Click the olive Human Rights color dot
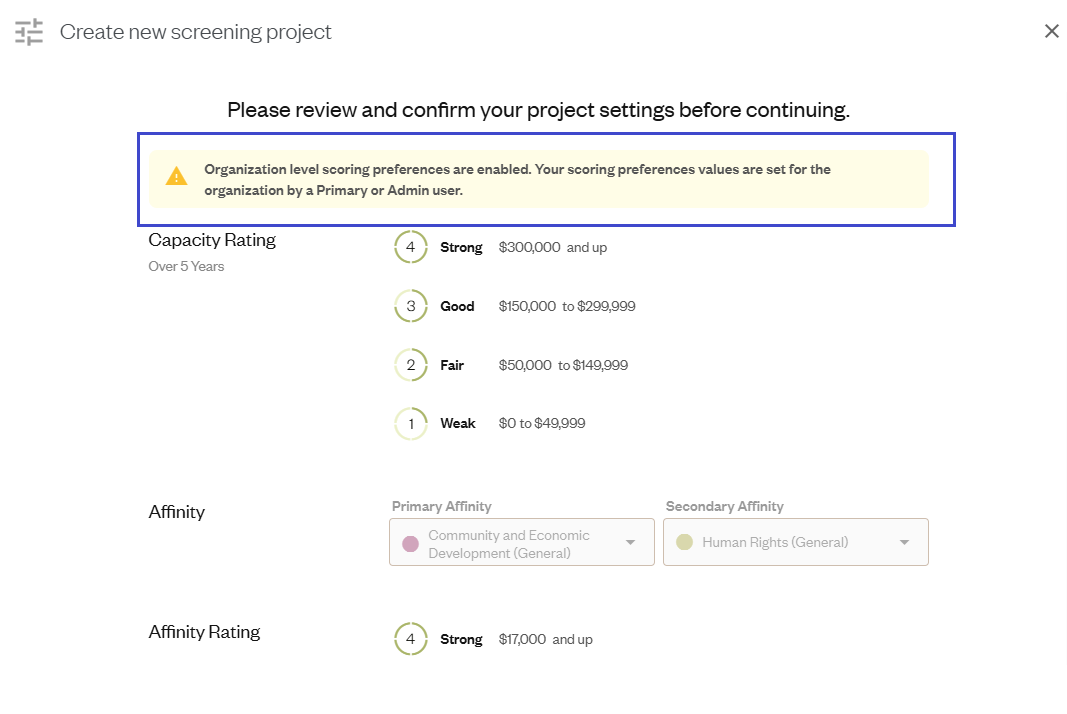Image resolution: width=1067 pixels, height=714 pixels. (x=685, y=542)
